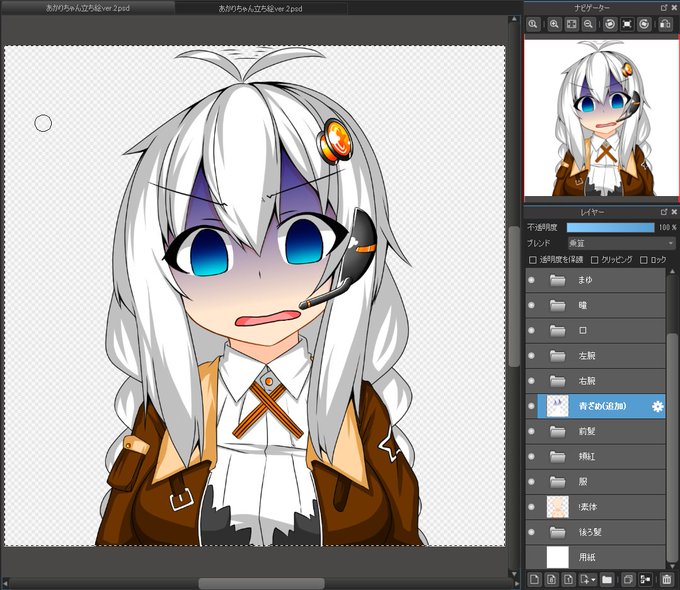This screenshot has width=680, height=590.
Task: Expand the 頬紅 folder icon
Action: point(558,456)
